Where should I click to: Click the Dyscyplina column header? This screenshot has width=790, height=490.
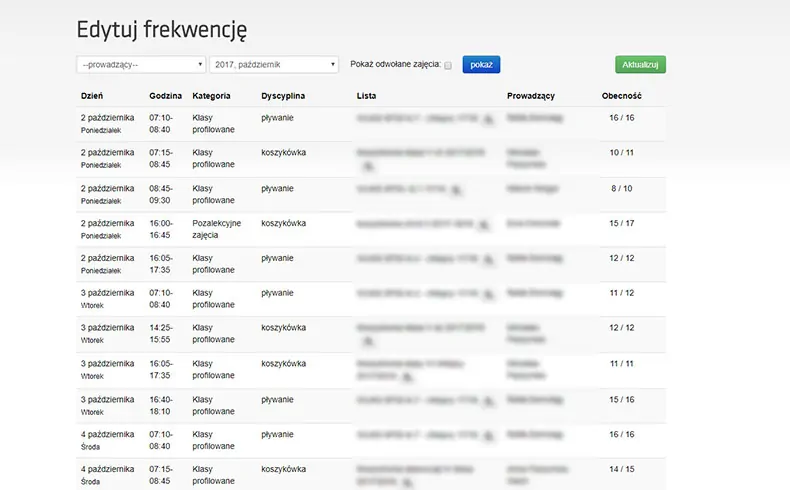point(283,96)
